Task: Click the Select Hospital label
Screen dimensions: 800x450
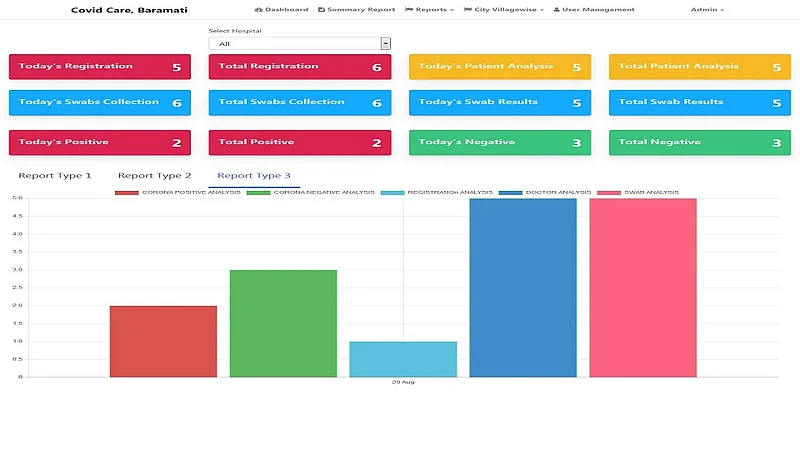Action: [235, 31]
